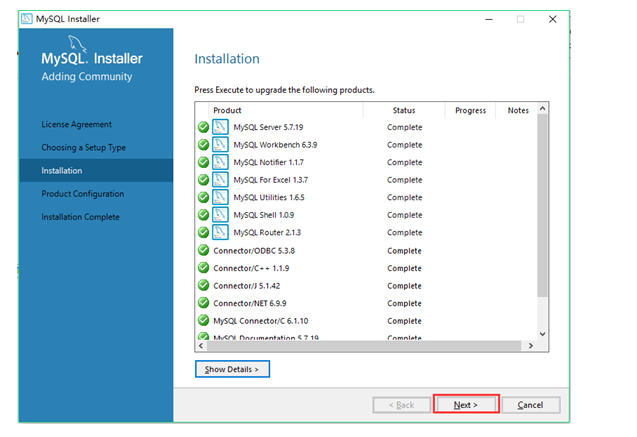Image resolution: width=637 pixels, height=437 pixels.
Task: Click the Status column header
Action: pos(404,110)
